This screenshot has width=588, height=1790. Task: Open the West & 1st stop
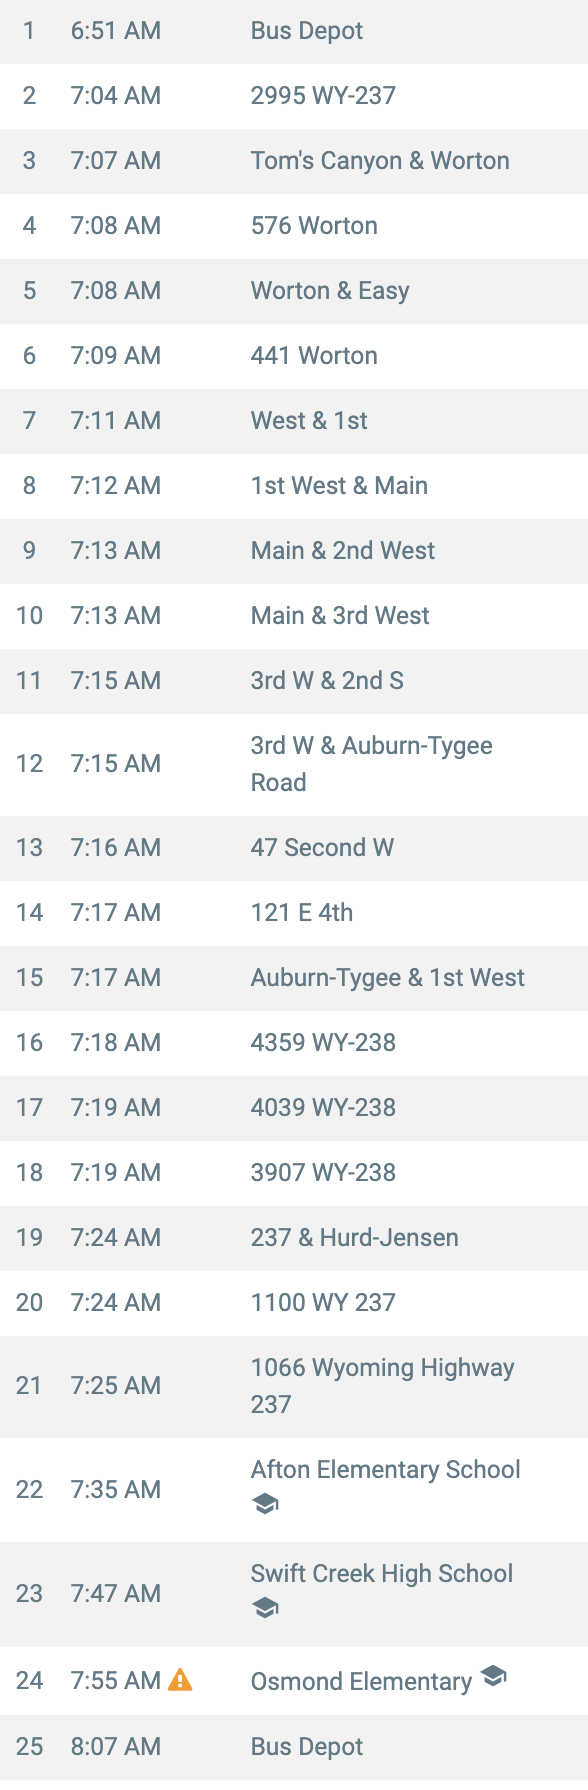[294, 421]
